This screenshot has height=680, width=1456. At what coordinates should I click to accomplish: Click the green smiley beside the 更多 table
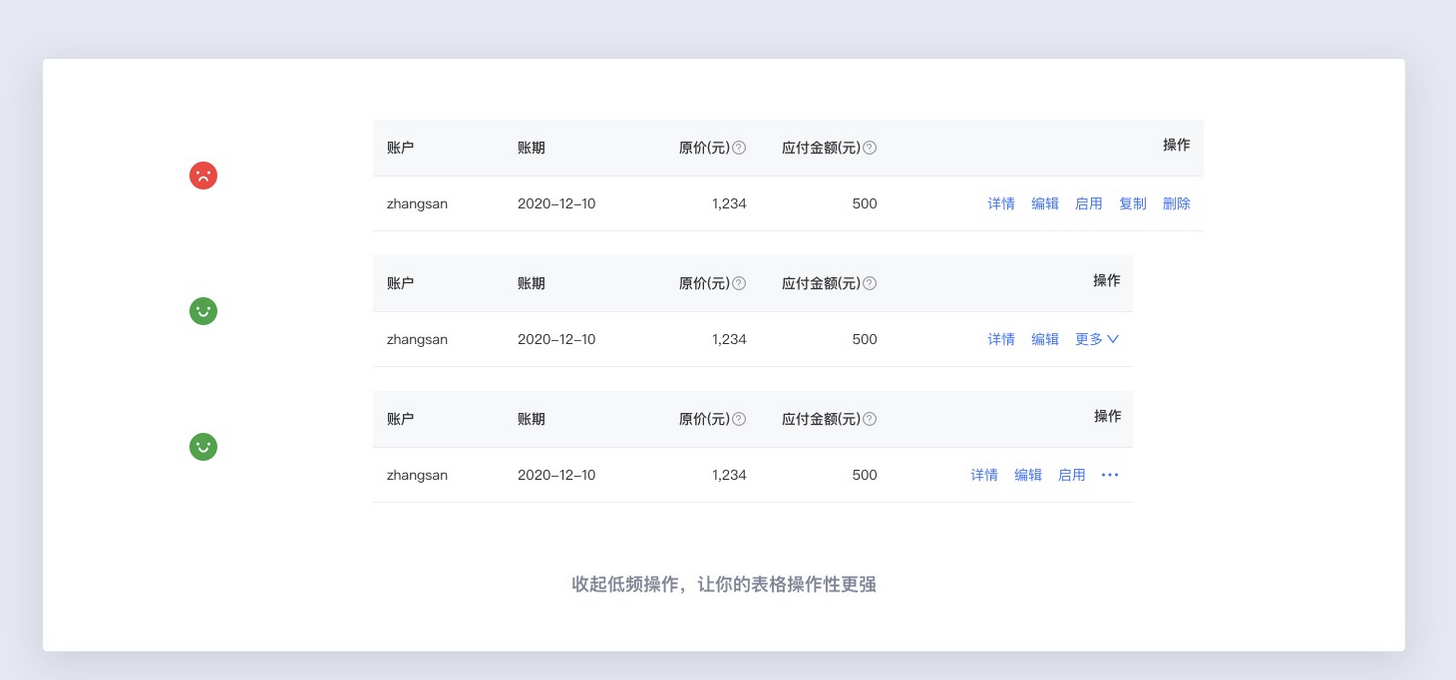[203, 311]
